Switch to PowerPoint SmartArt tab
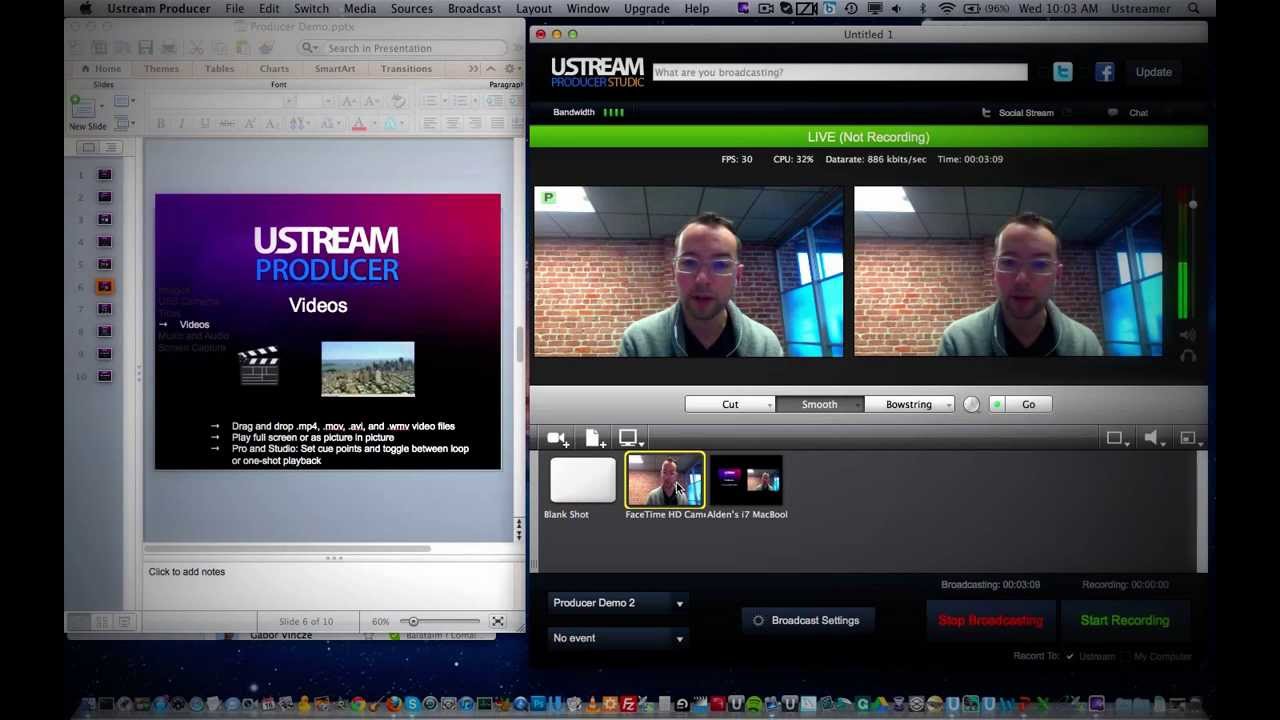1280x720 pixels. (335, 69)
